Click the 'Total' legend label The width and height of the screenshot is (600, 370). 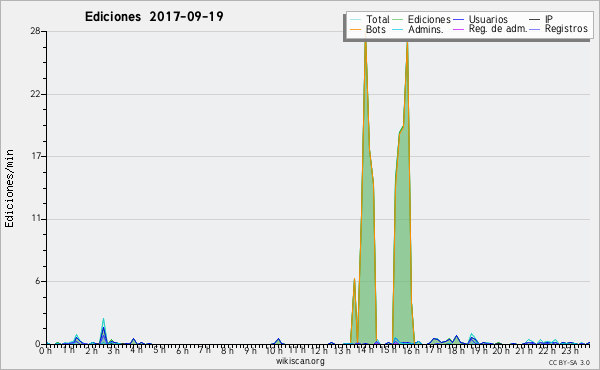(377, 19)
